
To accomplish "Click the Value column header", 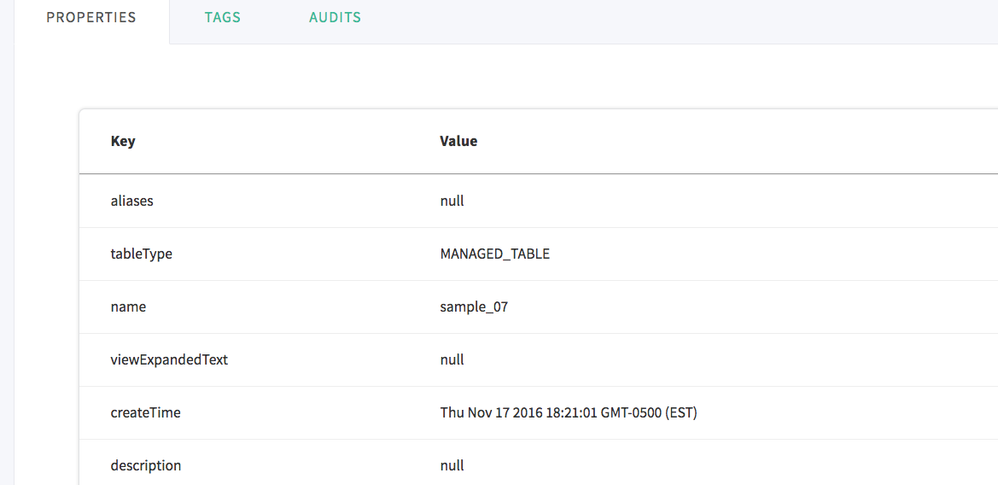I will click(x=459, y=141).
